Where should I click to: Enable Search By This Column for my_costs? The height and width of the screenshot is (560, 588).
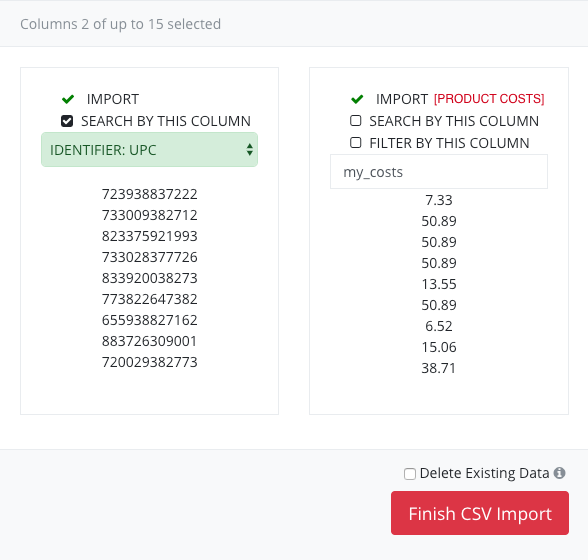356,121
